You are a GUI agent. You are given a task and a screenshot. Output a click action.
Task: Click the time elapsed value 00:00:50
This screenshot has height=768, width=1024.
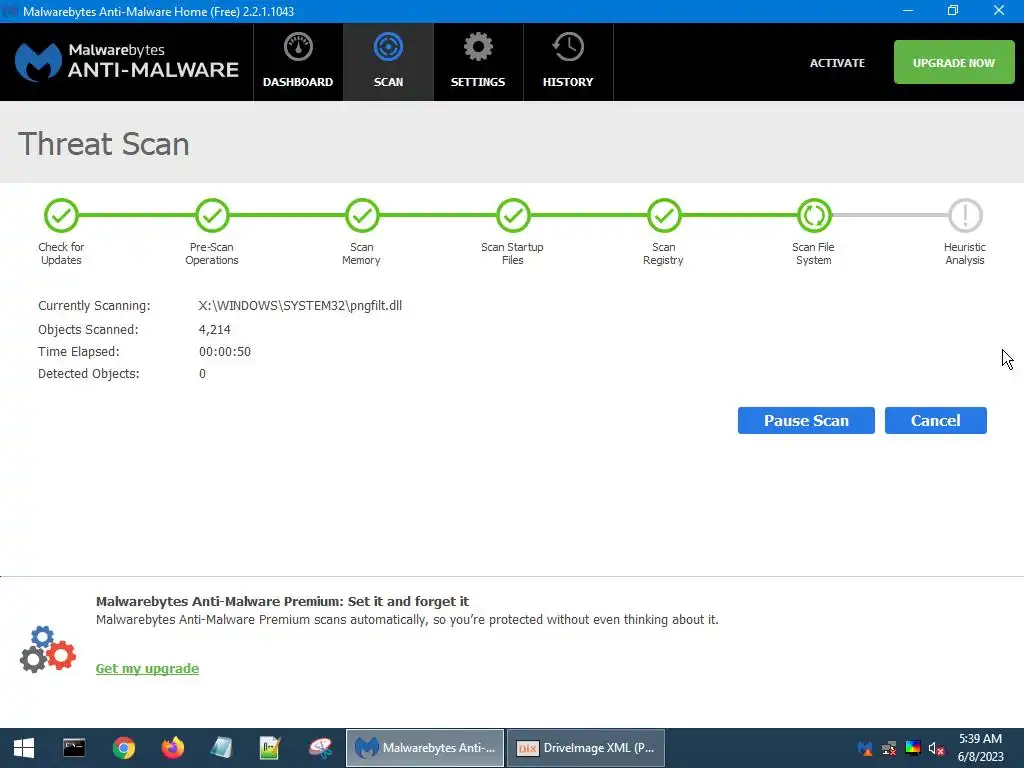(x=225, y=352)
